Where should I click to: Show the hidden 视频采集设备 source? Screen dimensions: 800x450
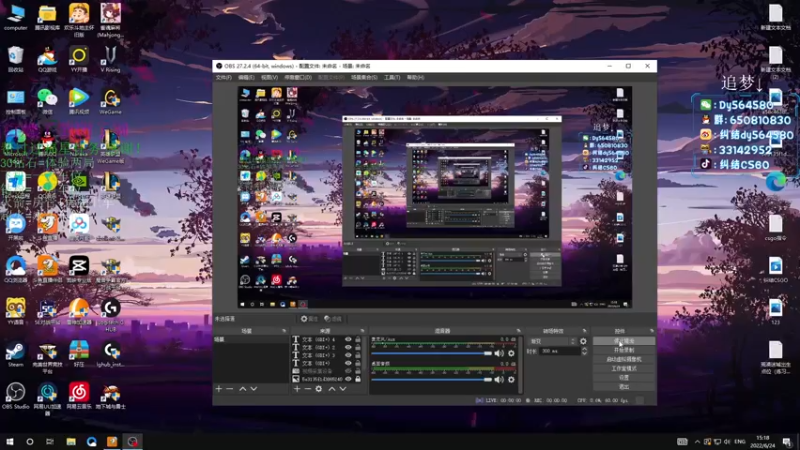coord(348,371)
